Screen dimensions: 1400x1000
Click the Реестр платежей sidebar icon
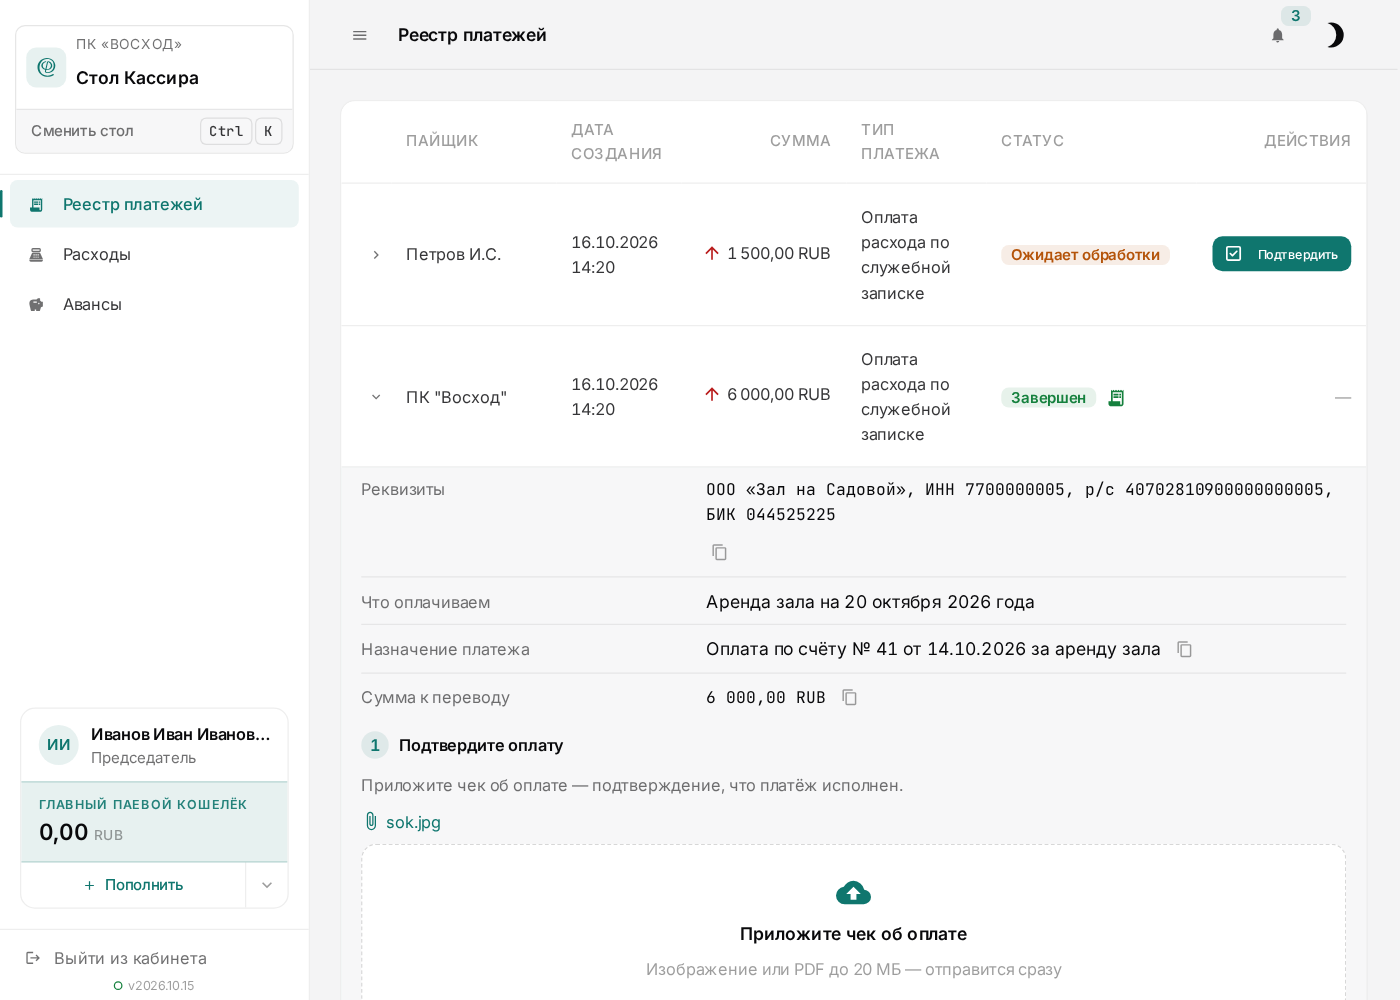pos(36,205)
